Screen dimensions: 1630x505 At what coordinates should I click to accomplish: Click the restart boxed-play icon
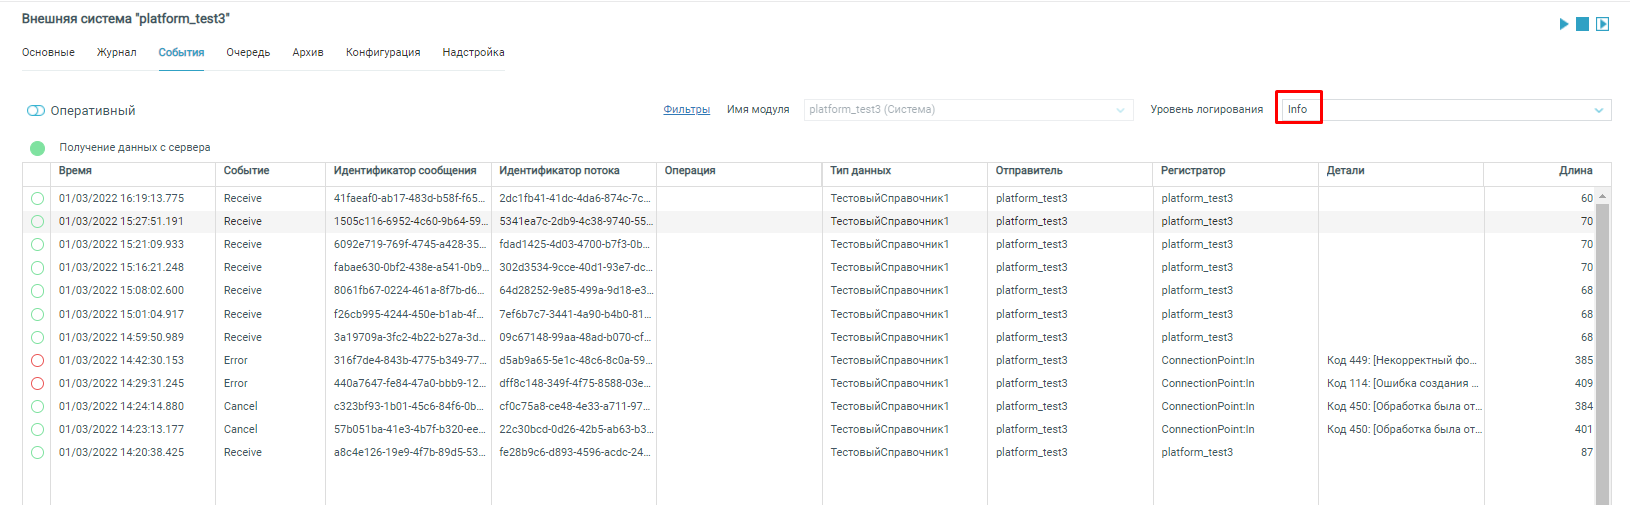1602,24
